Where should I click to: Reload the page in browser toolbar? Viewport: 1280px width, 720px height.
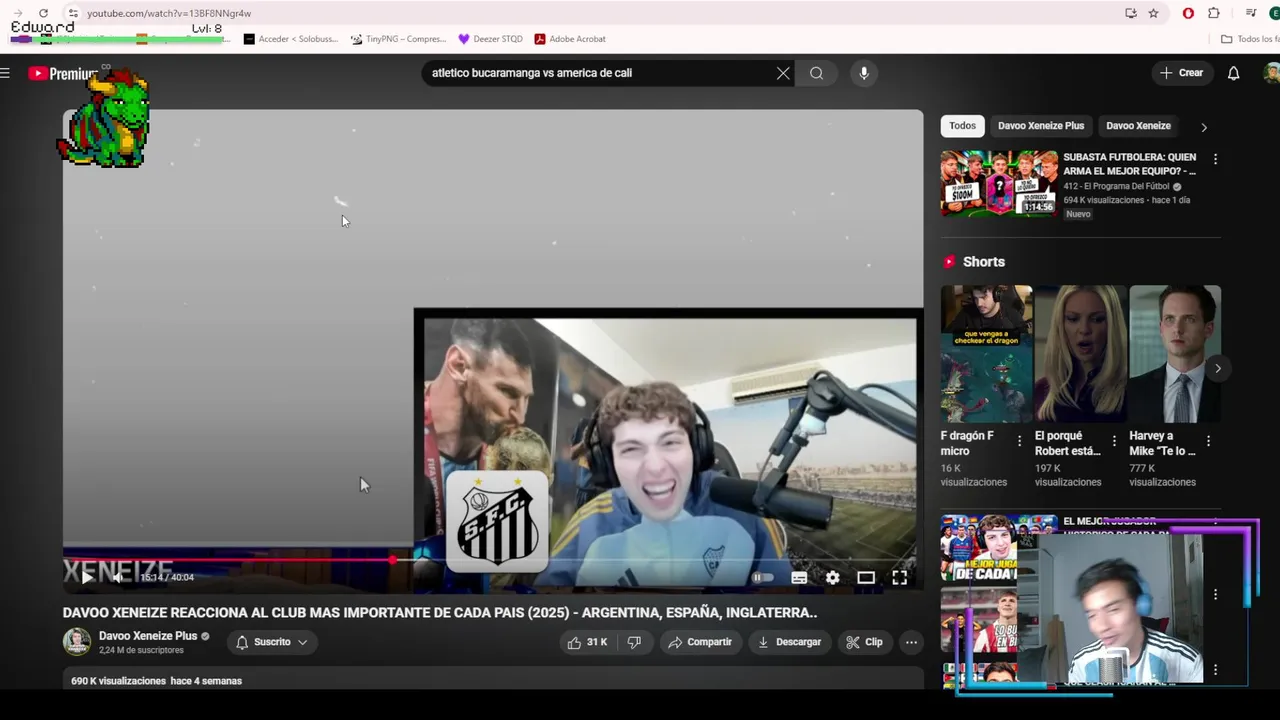point(43,13)
